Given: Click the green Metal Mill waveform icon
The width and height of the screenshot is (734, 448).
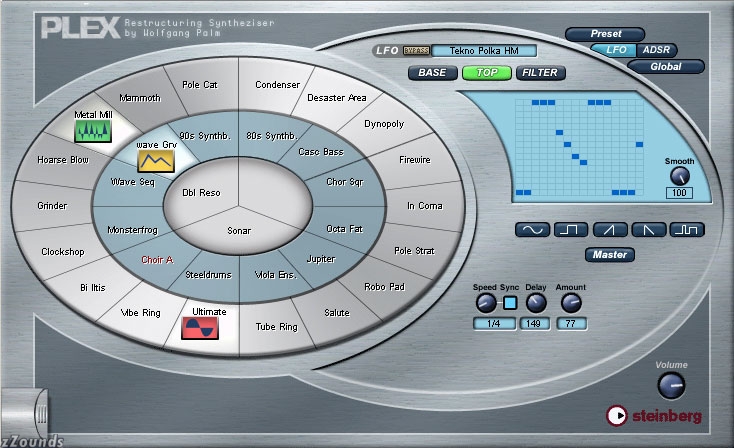Looking at the screenshot, I should click(x=93, y=131).
